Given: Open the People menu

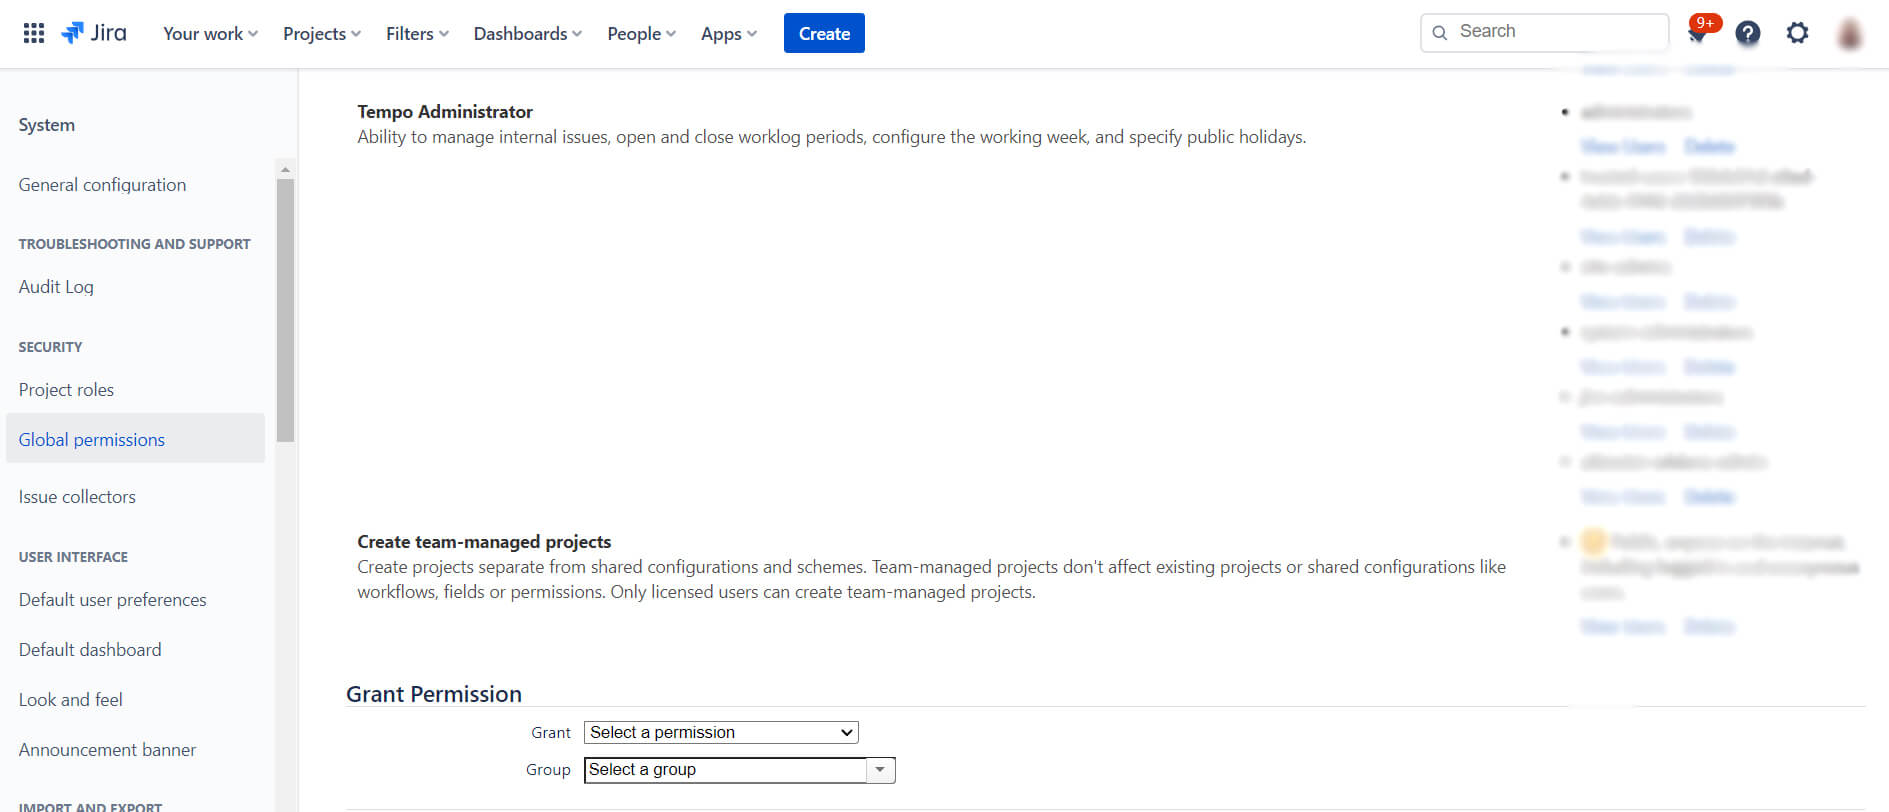Looking at the screenshot, I should (641, 33).
